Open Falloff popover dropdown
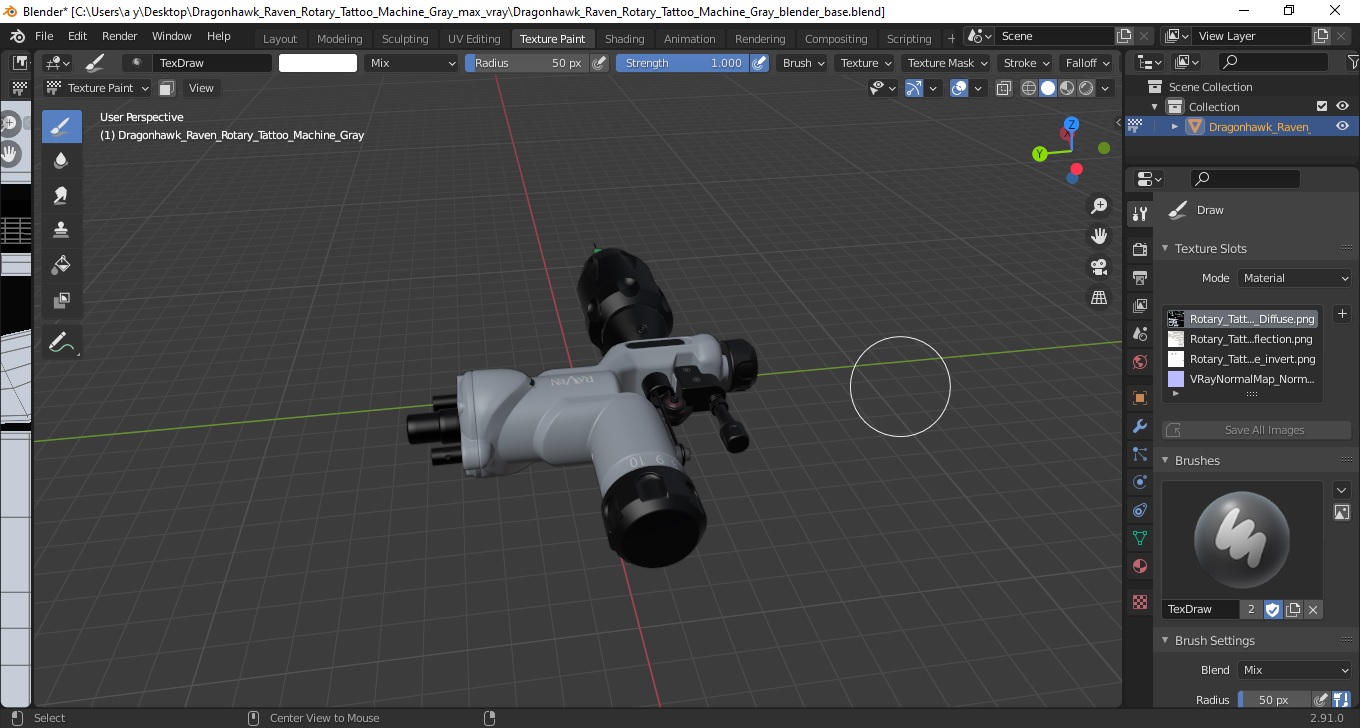This screenshot has height=728, width=1360. tap(1088, 63)
